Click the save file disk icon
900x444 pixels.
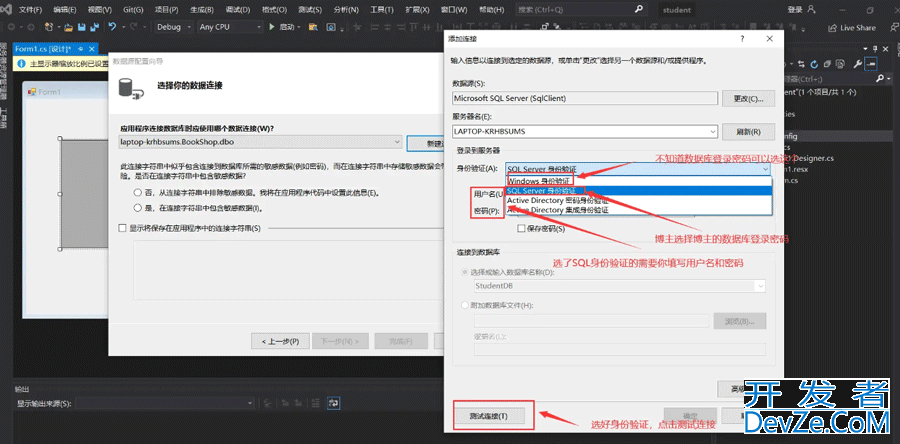click(82, 27)
